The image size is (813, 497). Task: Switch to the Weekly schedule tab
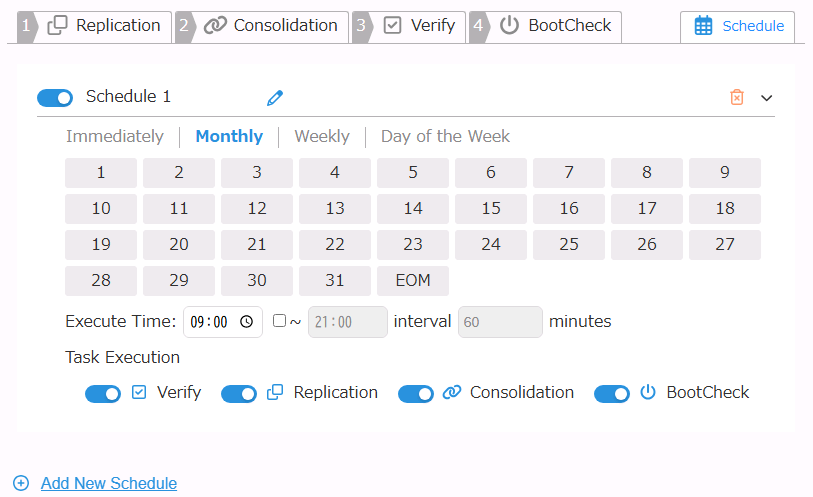[322, 137]
